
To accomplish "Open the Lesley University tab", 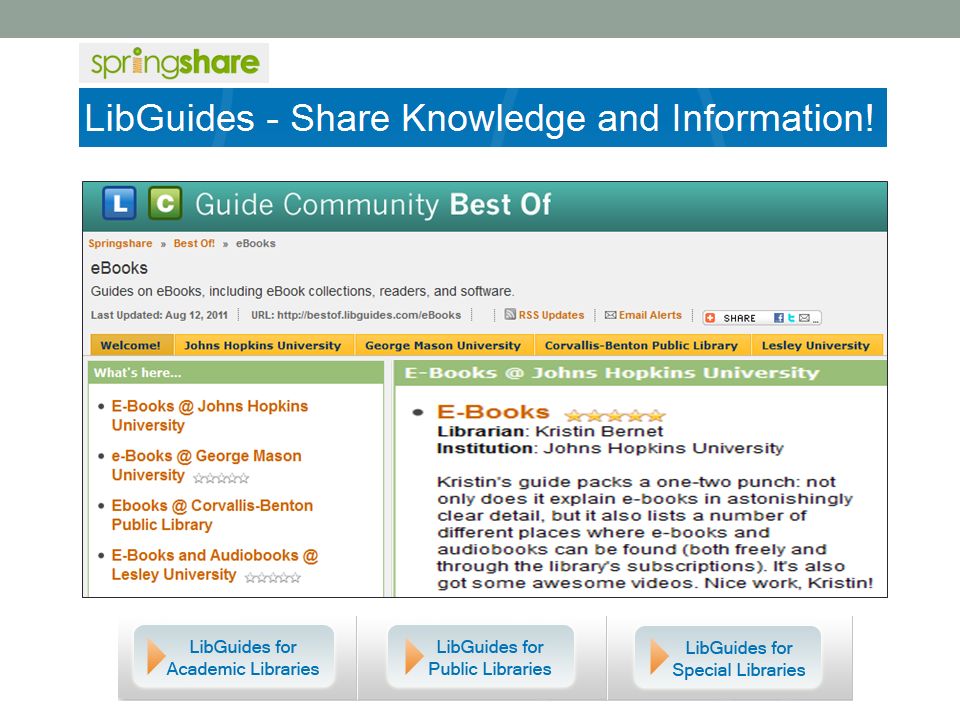I will point(816,345).
